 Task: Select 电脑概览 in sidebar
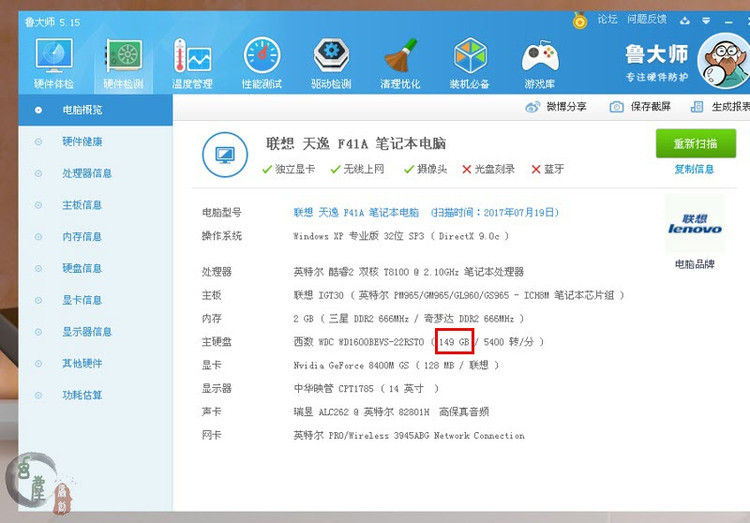click(95, 110)
